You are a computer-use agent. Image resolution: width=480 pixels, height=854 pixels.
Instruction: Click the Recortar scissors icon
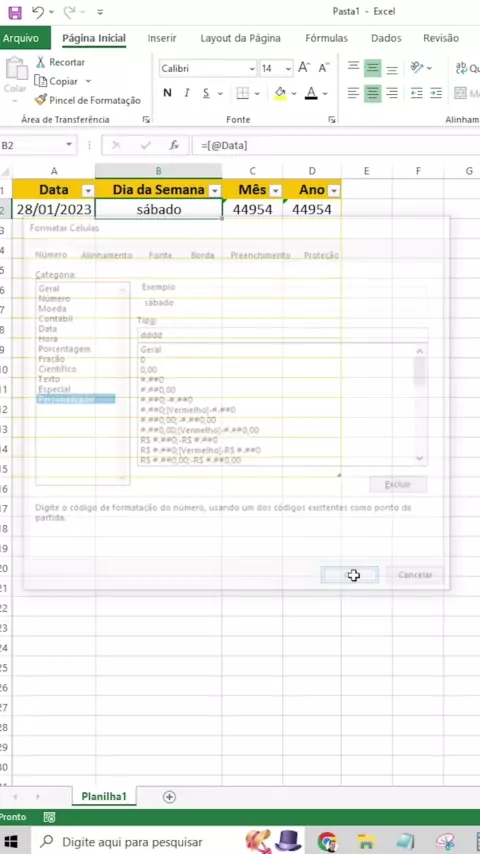pos(40,62)
